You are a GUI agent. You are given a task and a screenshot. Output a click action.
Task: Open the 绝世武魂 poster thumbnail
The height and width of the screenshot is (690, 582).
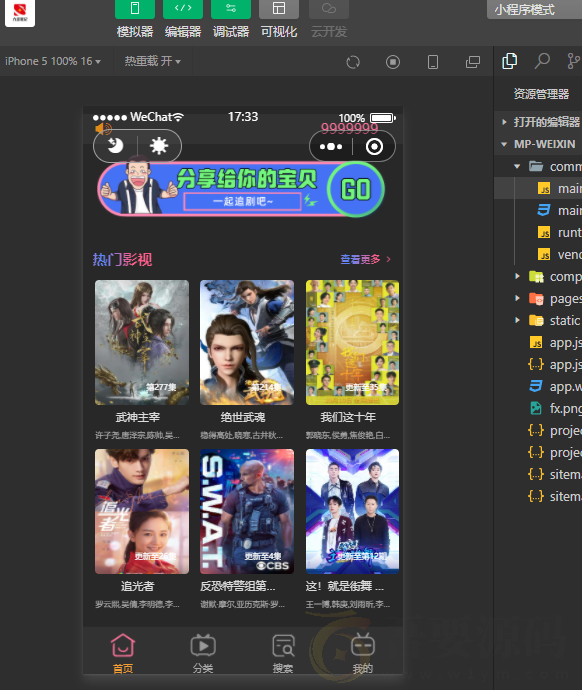247,342
